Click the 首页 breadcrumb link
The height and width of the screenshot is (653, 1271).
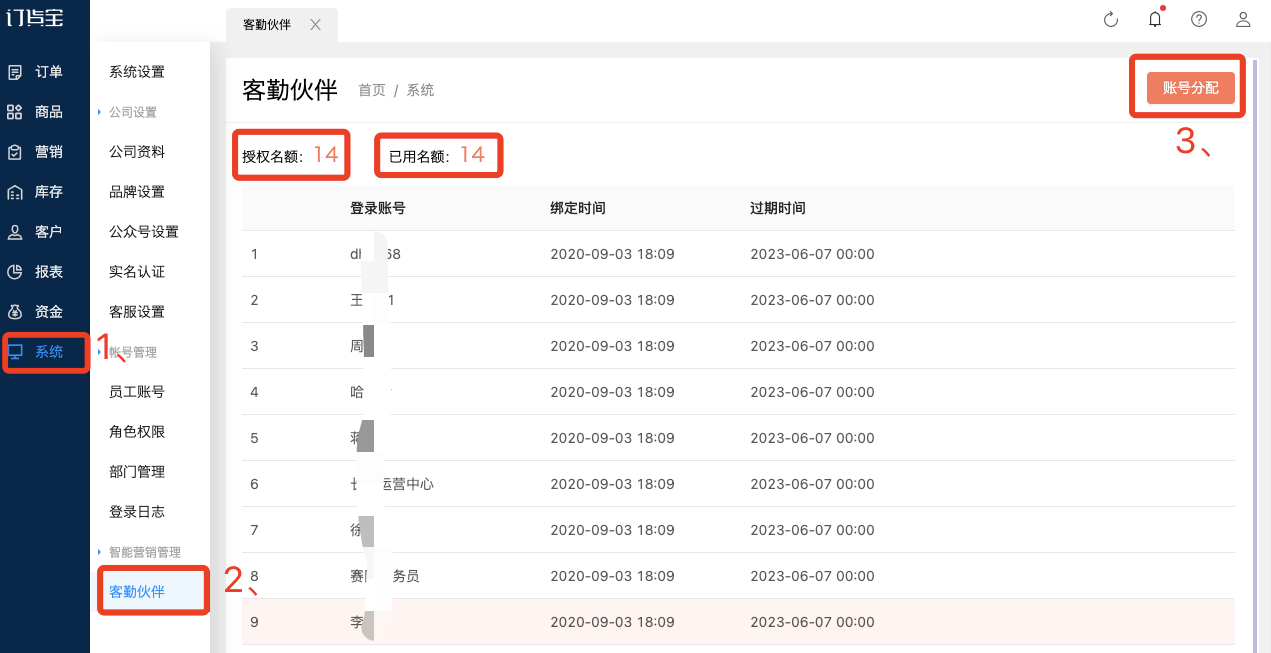tap(372, 90)
